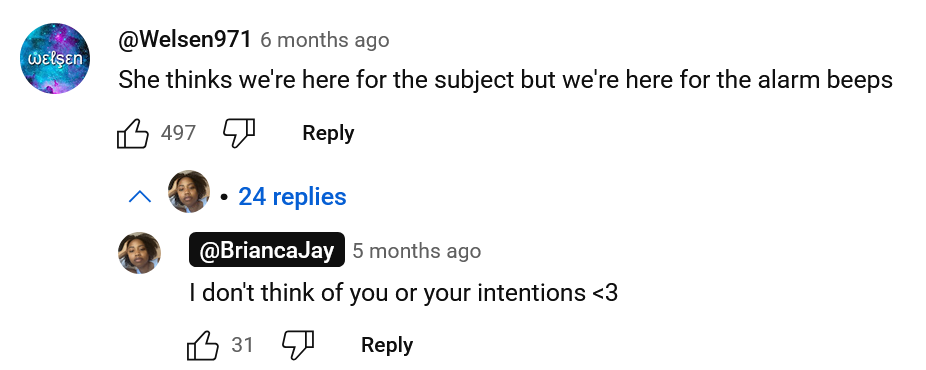Click the 5 months ago timestamp

tap(416, 251)
